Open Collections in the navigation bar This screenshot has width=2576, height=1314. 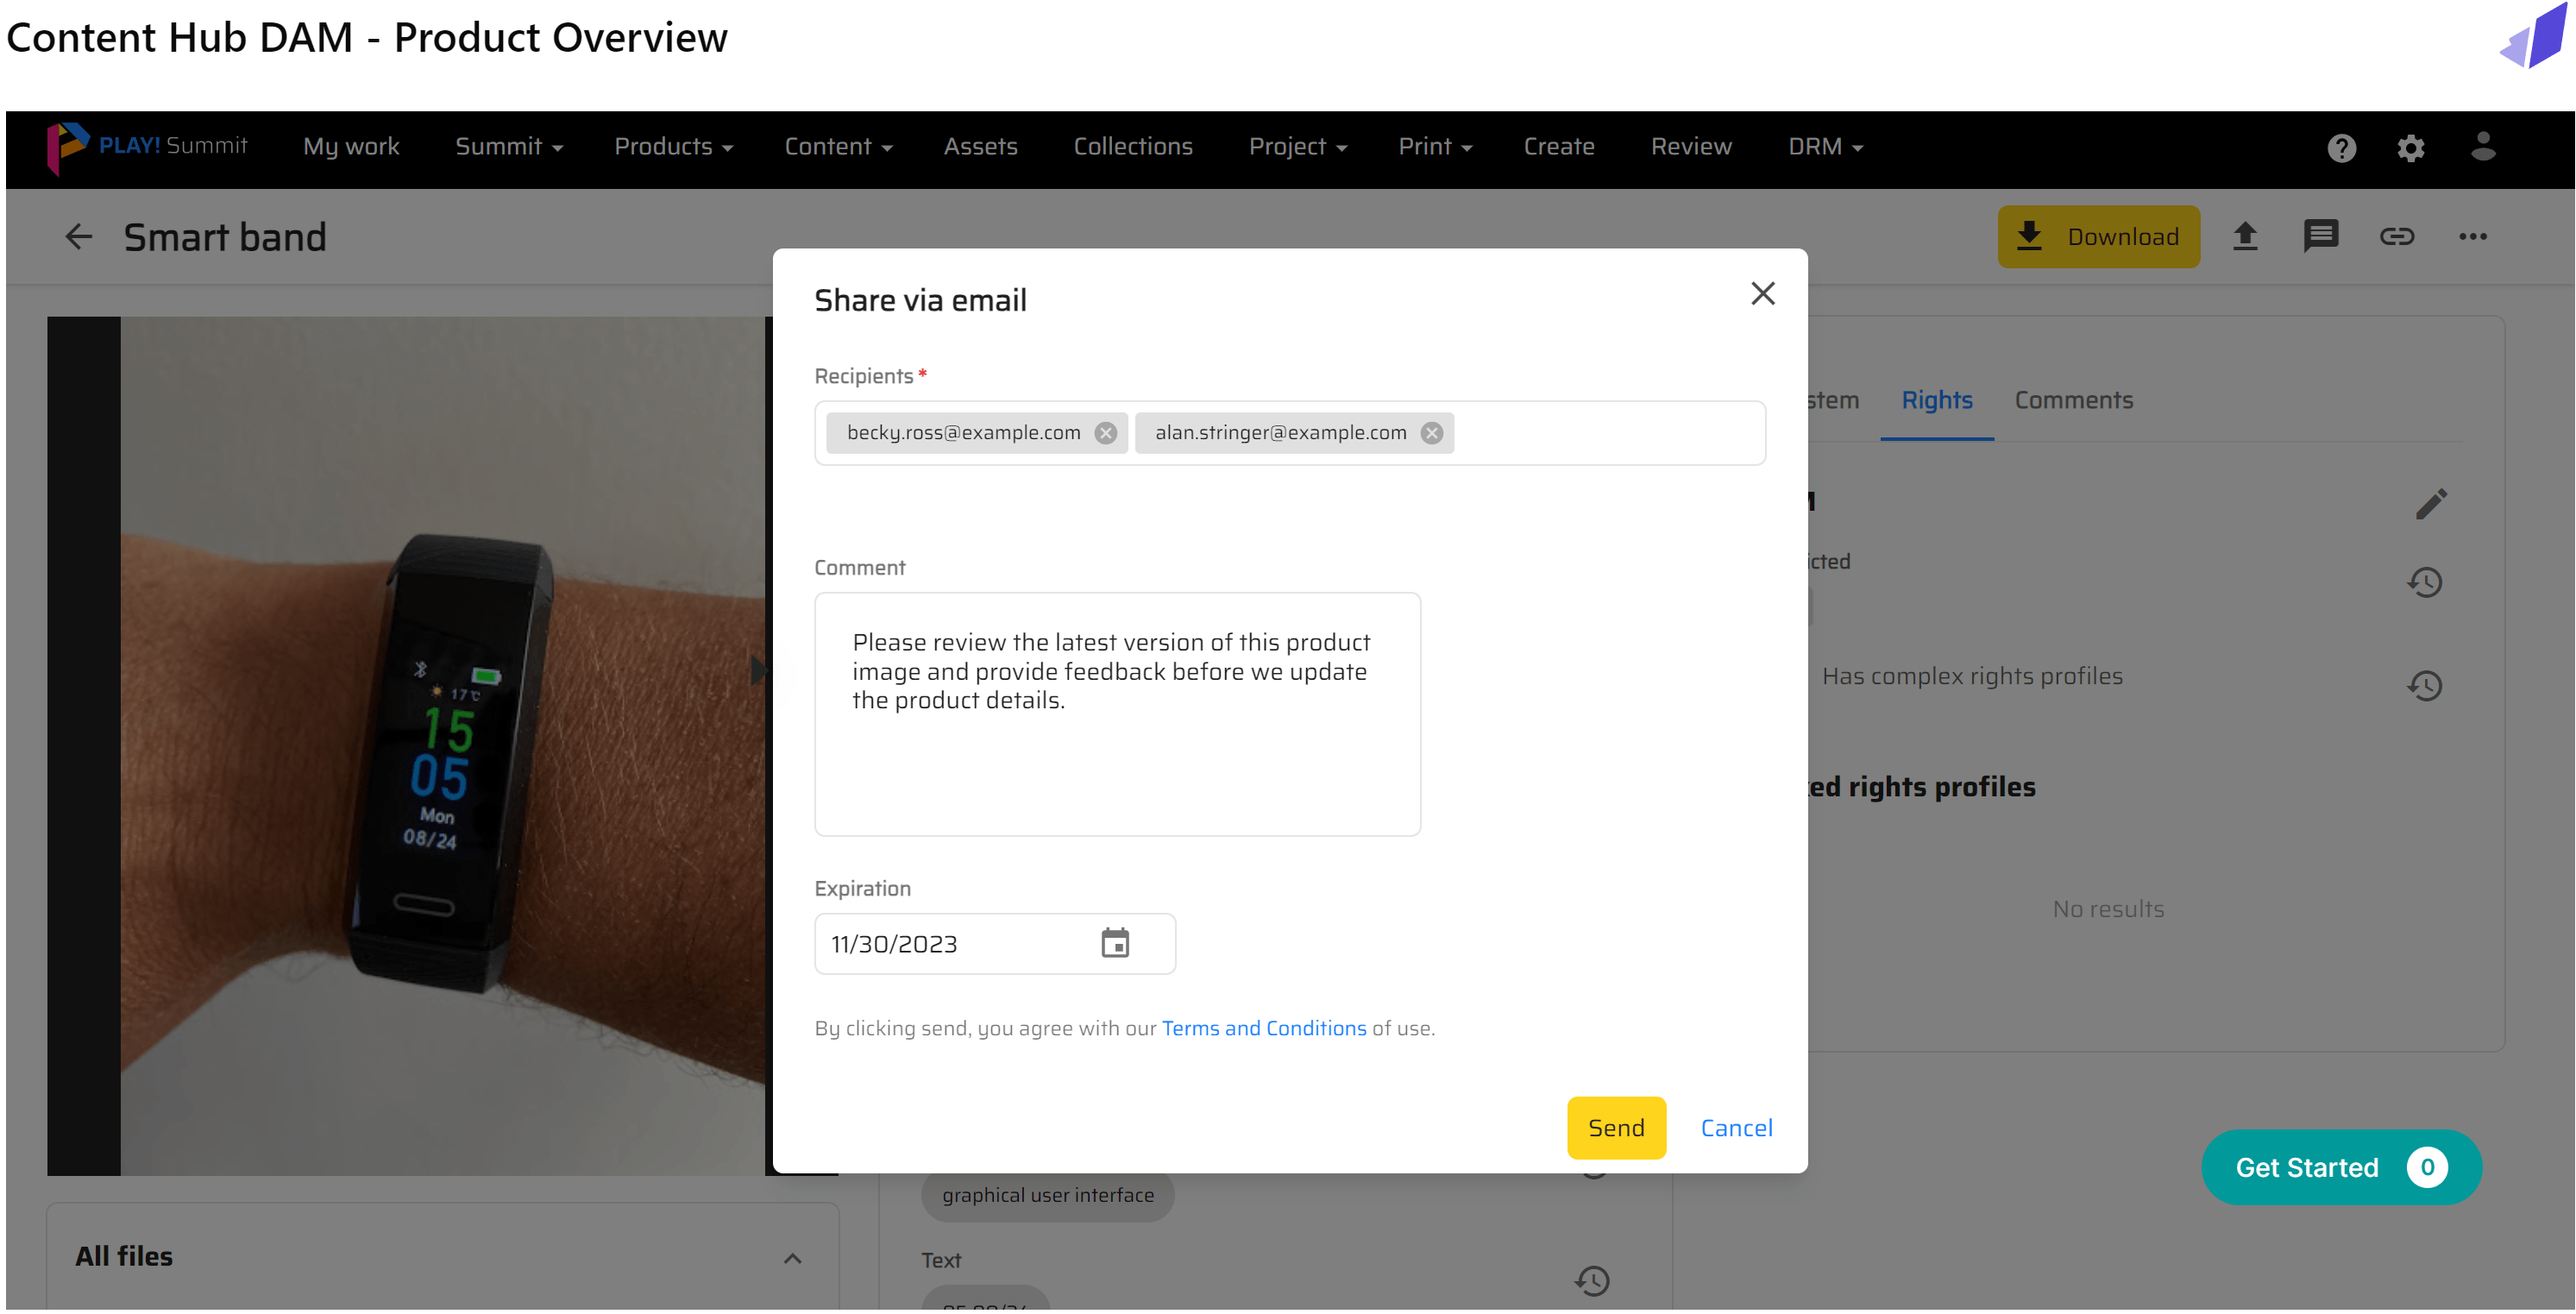[1132, 147]
